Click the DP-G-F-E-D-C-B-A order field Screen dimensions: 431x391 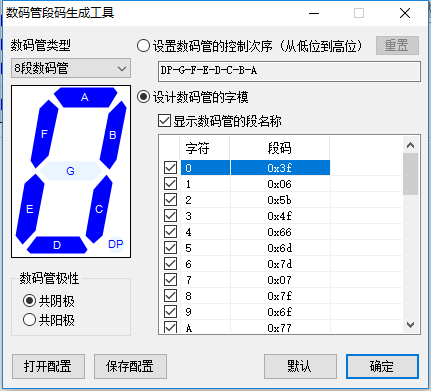(x=289, y=71)
